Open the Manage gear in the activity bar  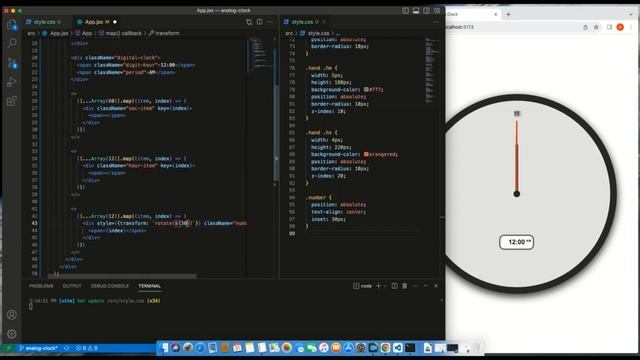click(x=12, y=334)
